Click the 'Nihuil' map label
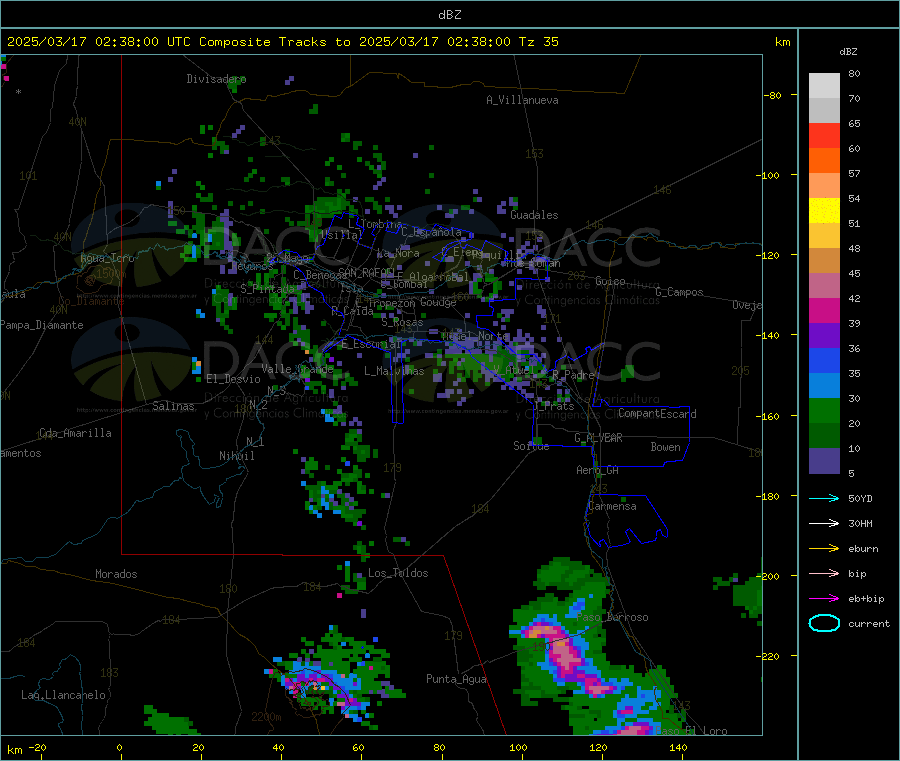Viewport: 900px width, 761px height. pos(236,456)
